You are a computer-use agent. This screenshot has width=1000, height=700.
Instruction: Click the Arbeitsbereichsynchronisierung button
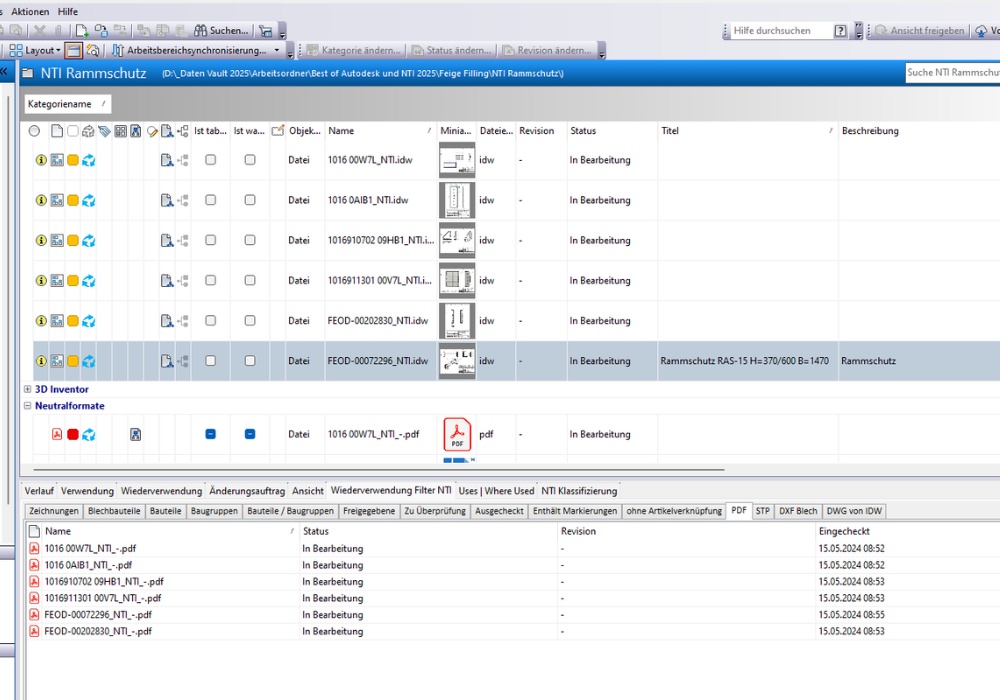click(x=197, y=50)
